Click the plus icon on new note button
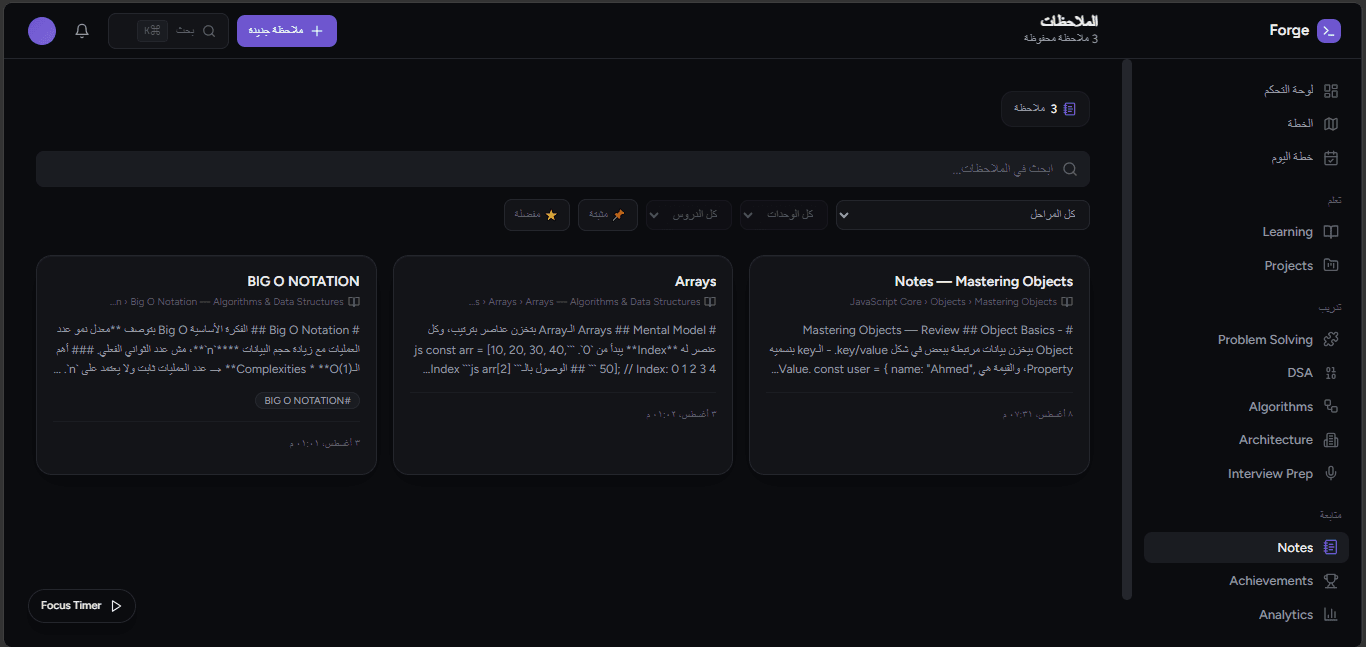This screenshot has height=647, width=1366. [317, 31]
